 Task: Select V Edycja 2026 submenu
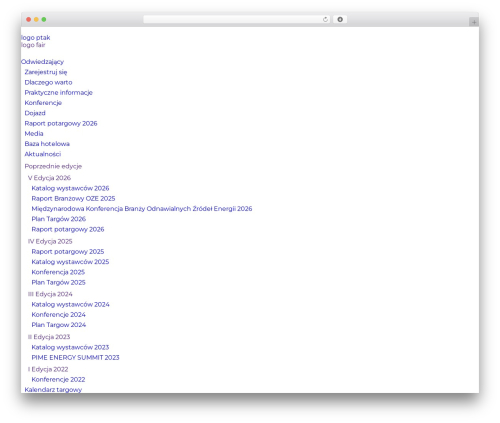point(49,178)
